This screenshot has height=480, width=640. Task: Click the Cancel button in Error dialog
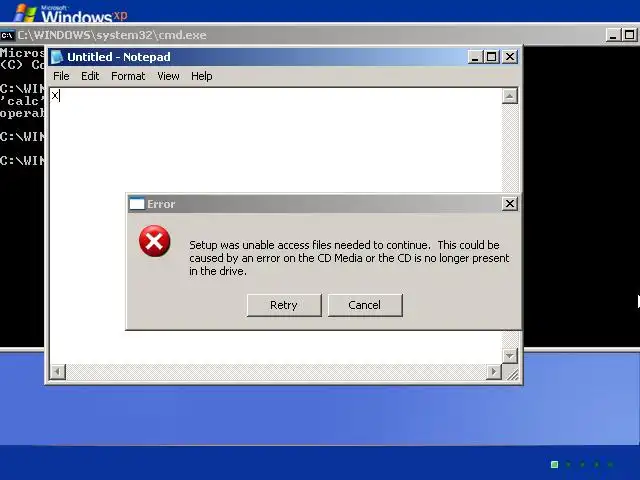[x=365, y=305]
